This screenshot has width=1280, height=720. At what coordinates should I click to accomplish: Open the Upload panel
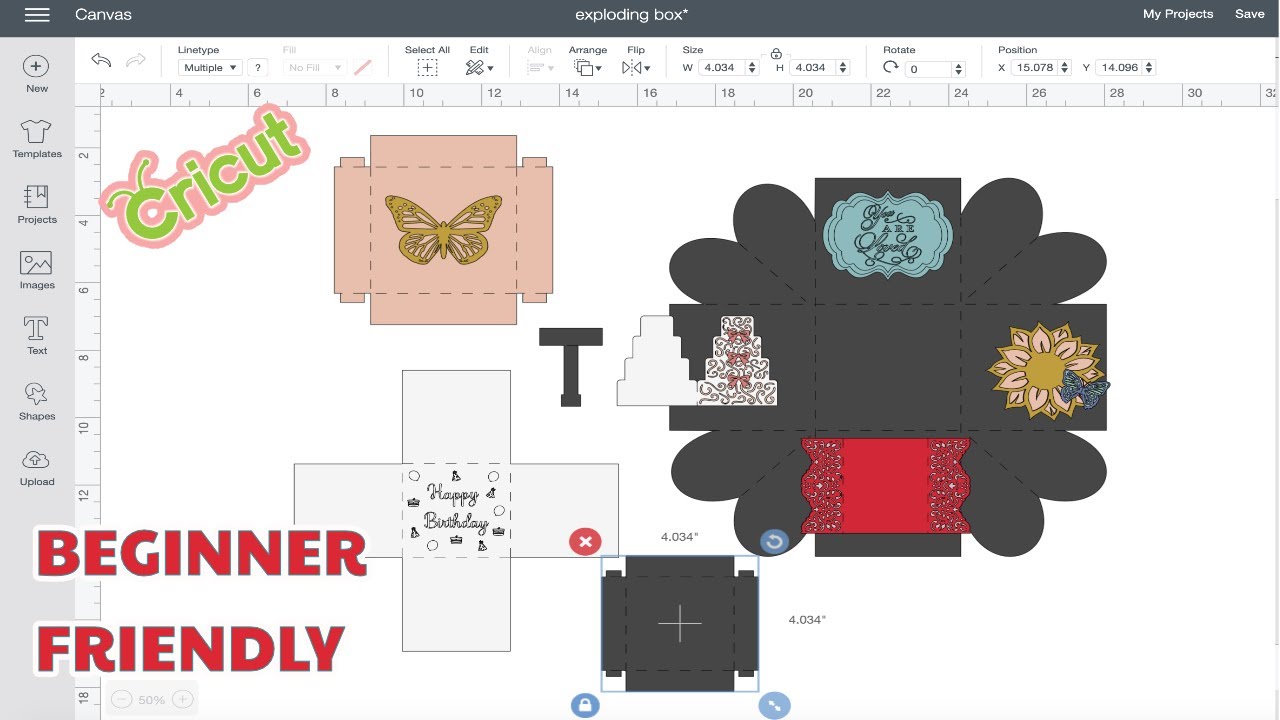click(x=36, y=467)
